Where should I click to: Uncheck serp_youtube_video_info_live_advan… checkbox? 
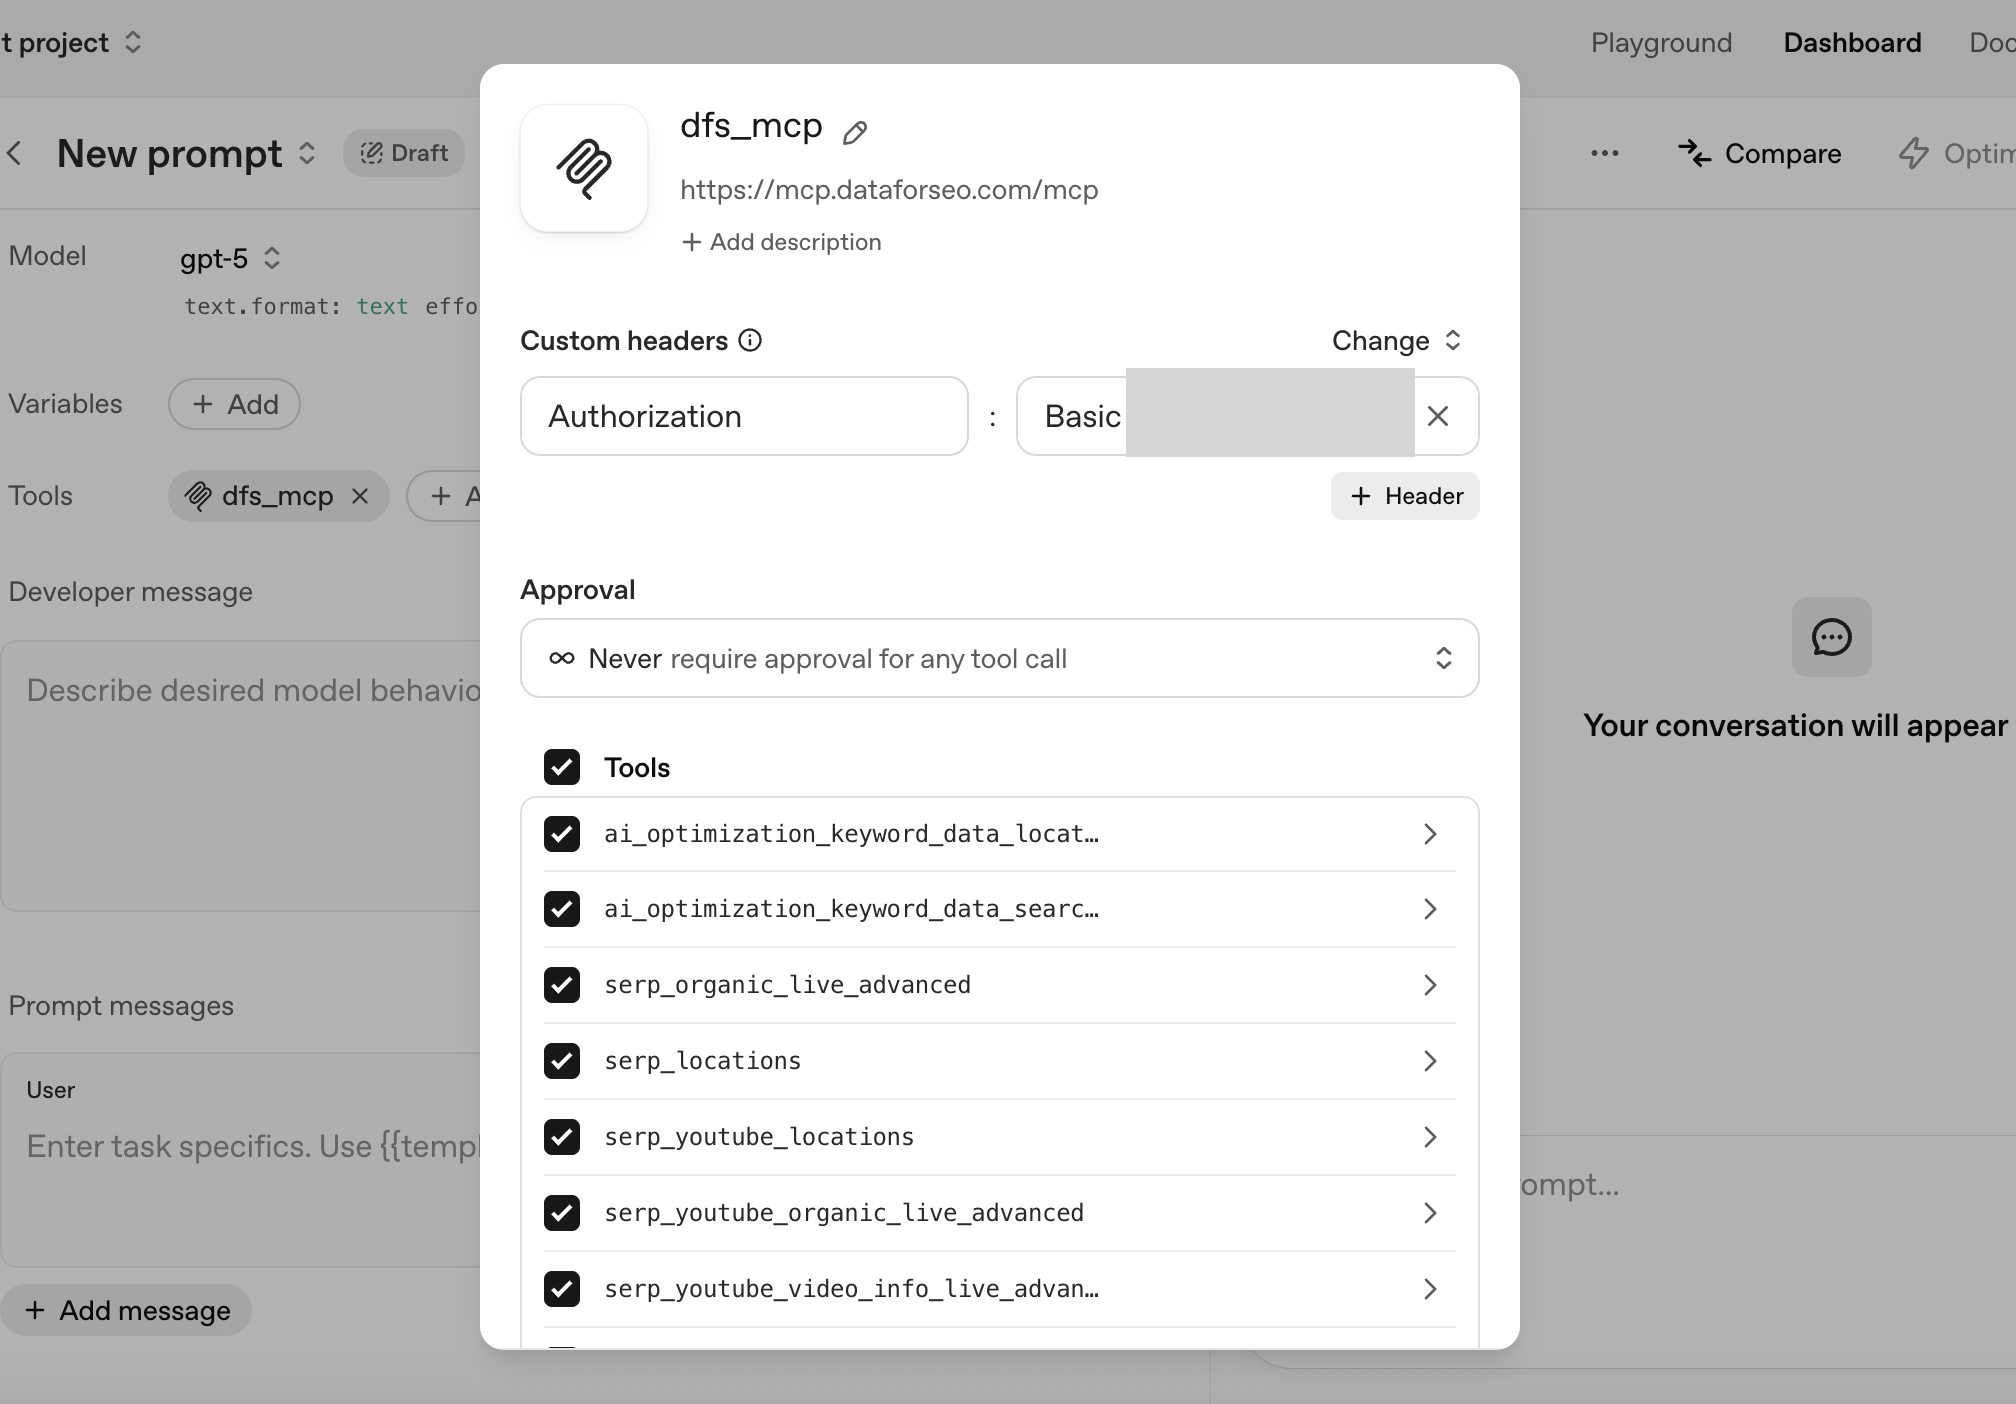coord(562,1289)
